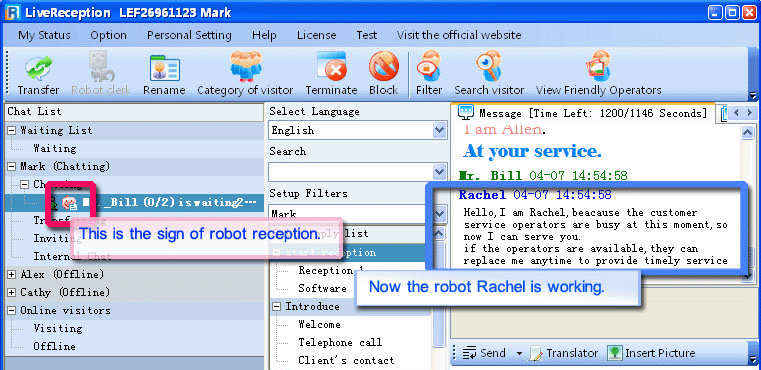761x370 pixels.
Task: Open the Option menu
Action: click(x=108, y=35)
